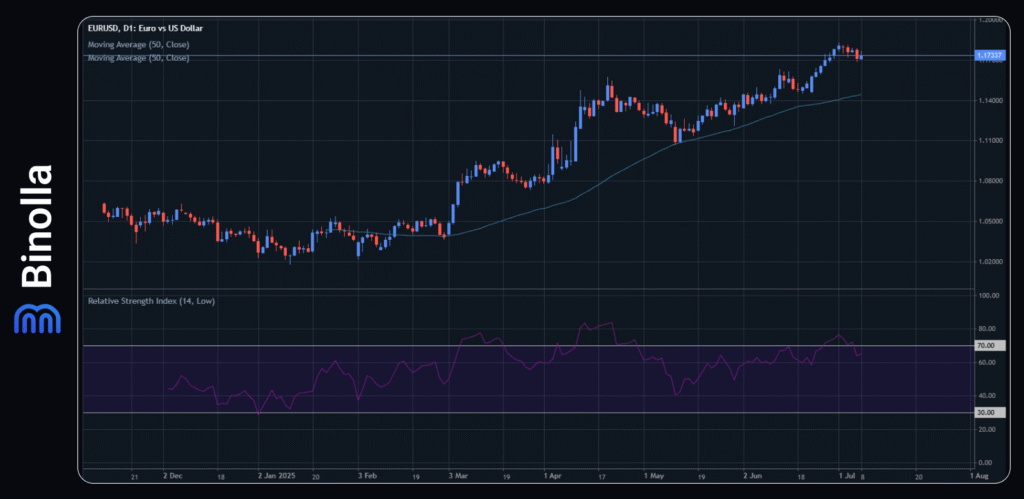1024x499 pixels.
Task: Click the RSI 30.00 oversold level tag
Action: point(984,412)
